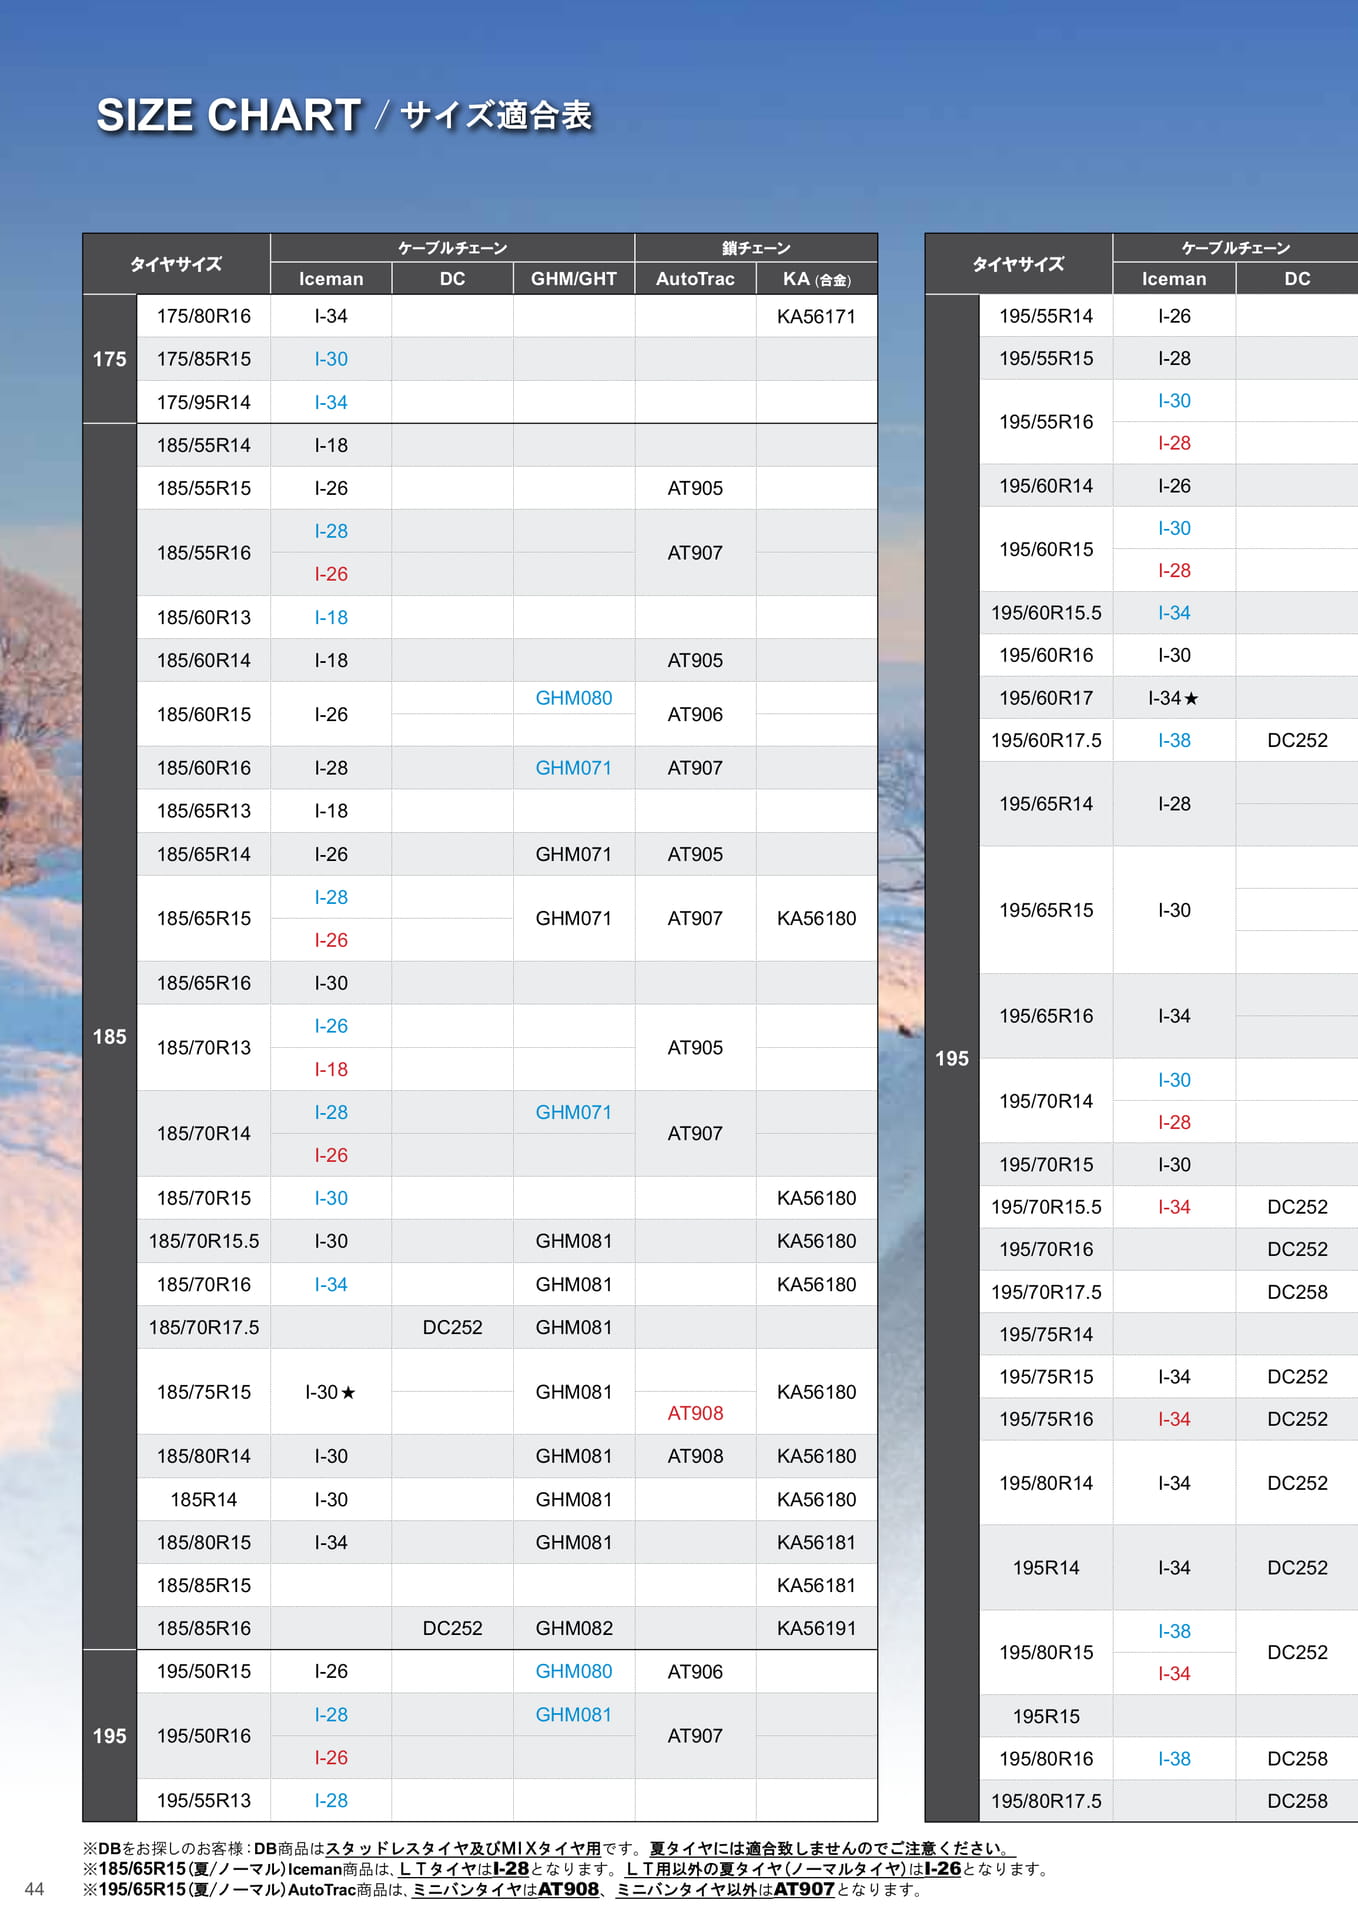
Task: Select tire size "185/55R14"
Action: pyautogui.click(x=204, y=445)
